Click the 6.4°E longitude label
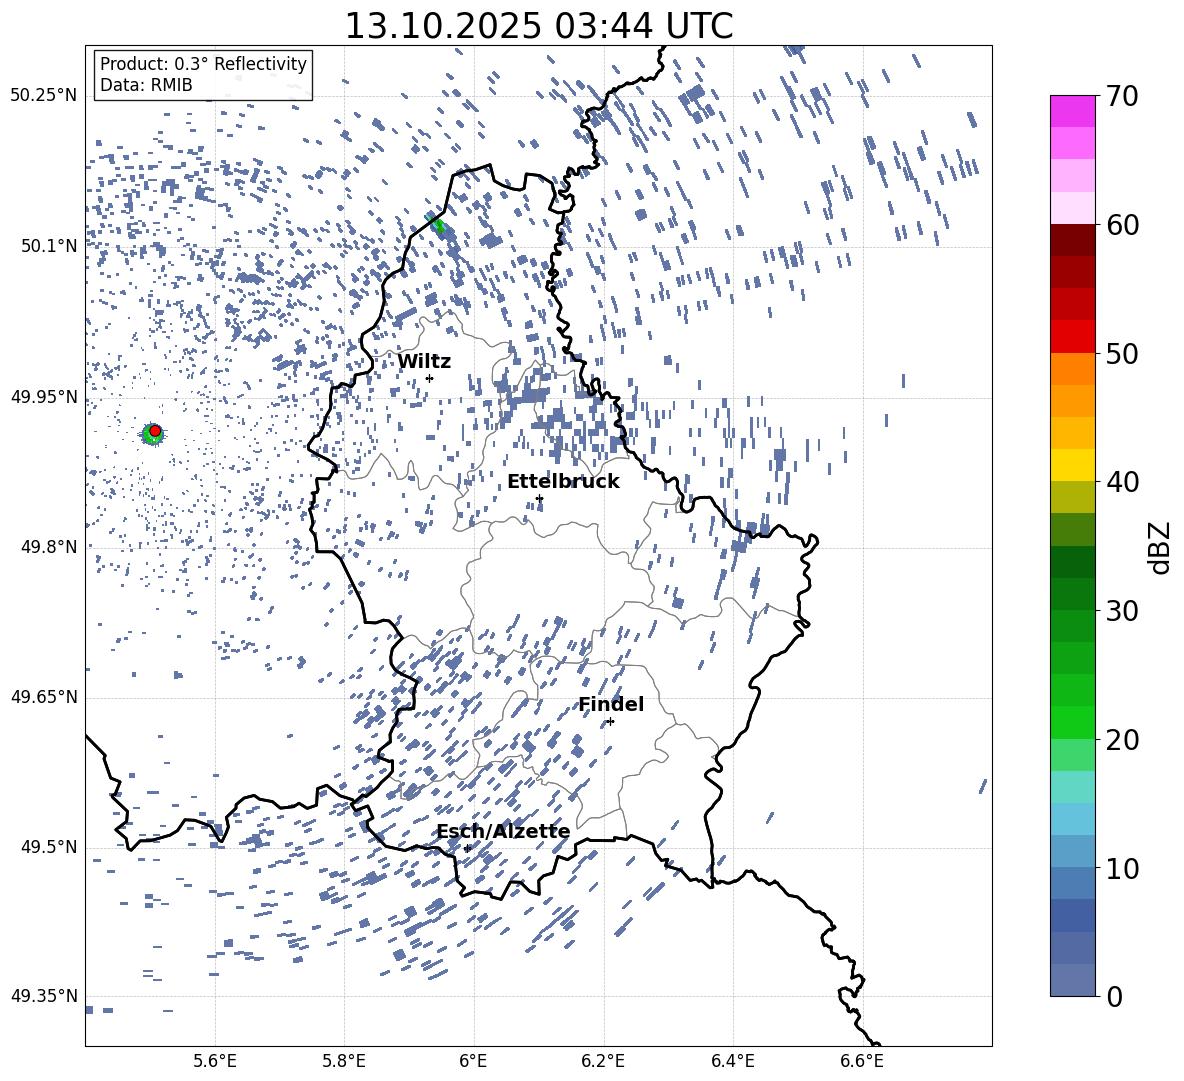 (732, 1061)
